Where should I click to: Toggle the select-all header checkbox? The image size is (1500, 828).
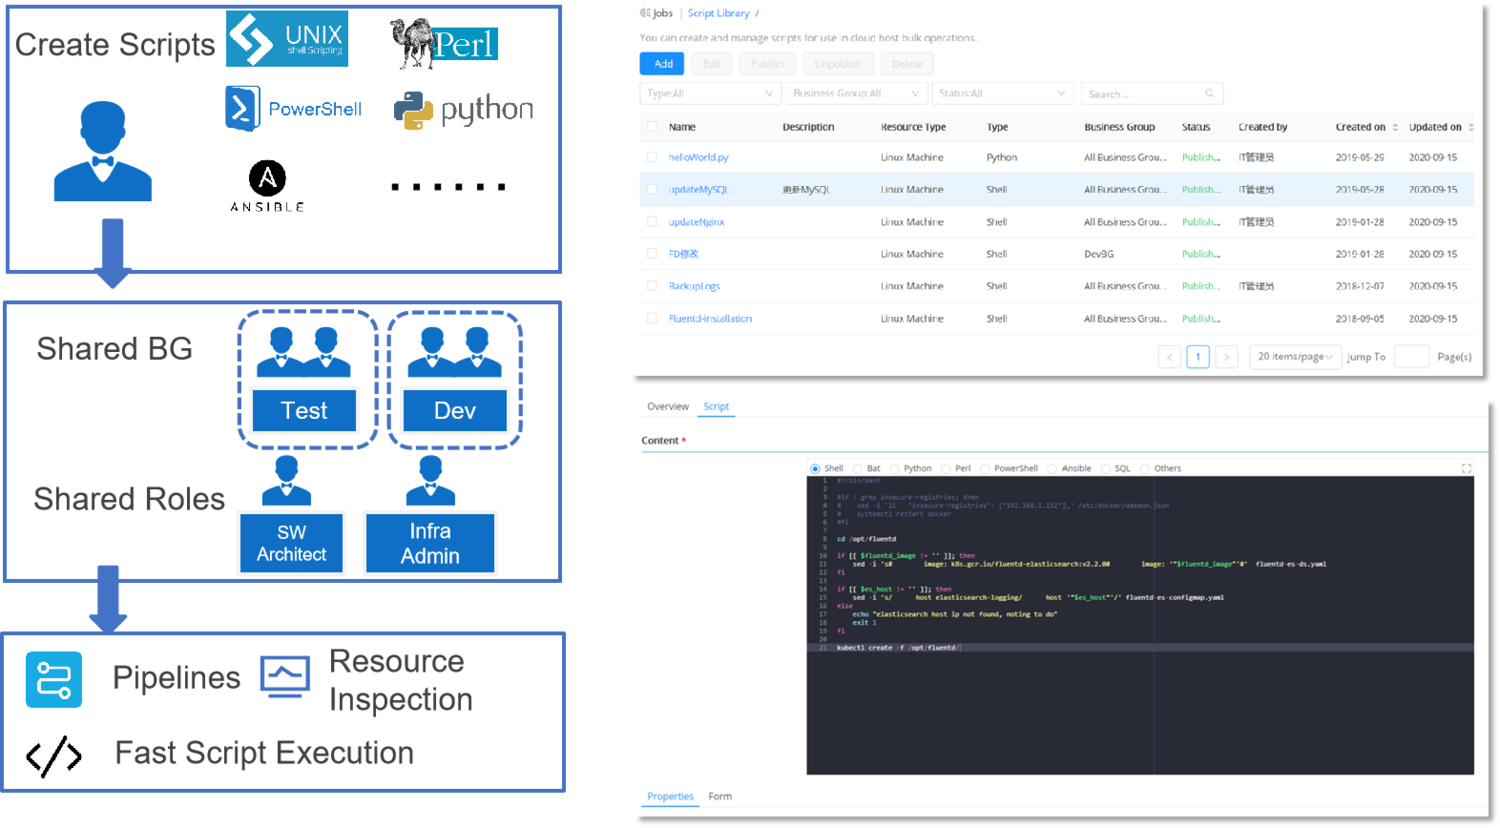[652, 127]
